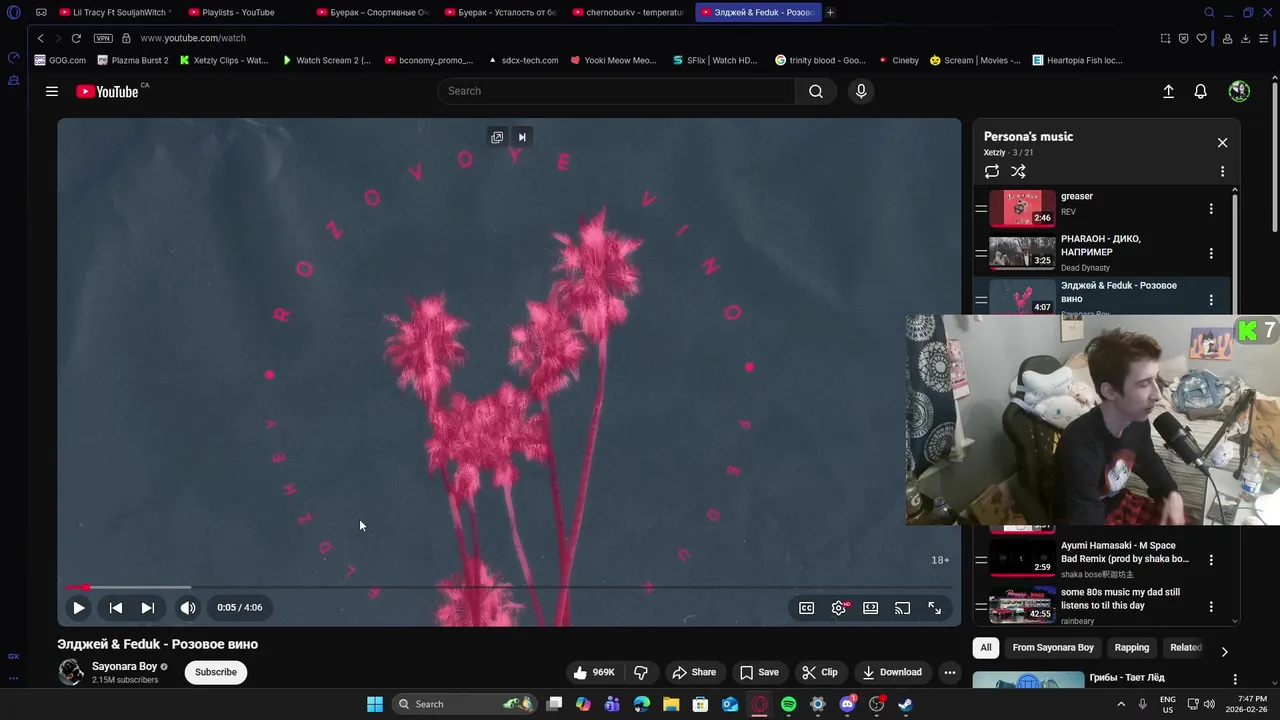This screenshot has height=720, width=1280.
Task: Mute the video volume
Action: (x=188, y=607)
